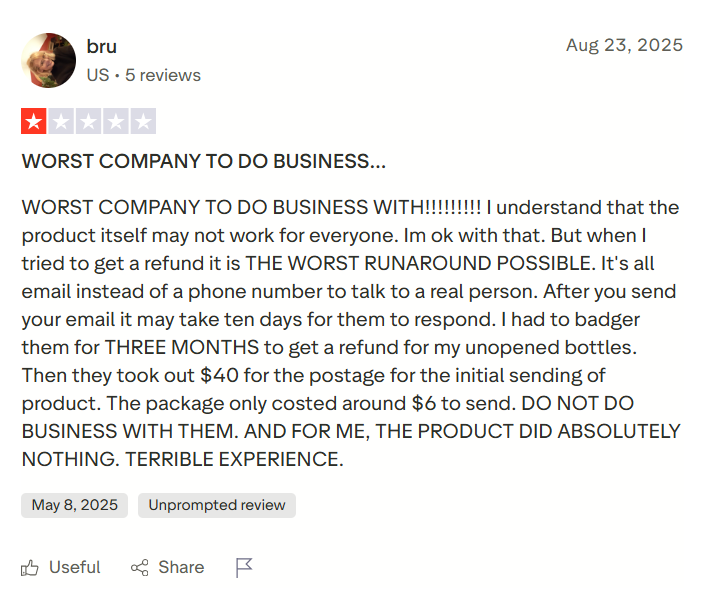
Task: Click the first red filled star
Action: click(34, 122)
